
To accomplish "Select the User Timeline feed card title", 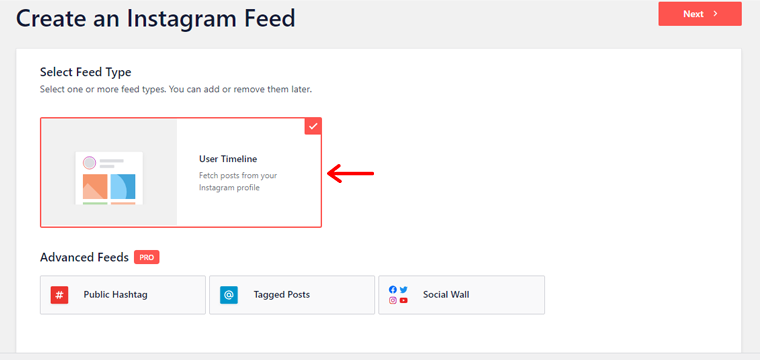I will coord(228,159).
